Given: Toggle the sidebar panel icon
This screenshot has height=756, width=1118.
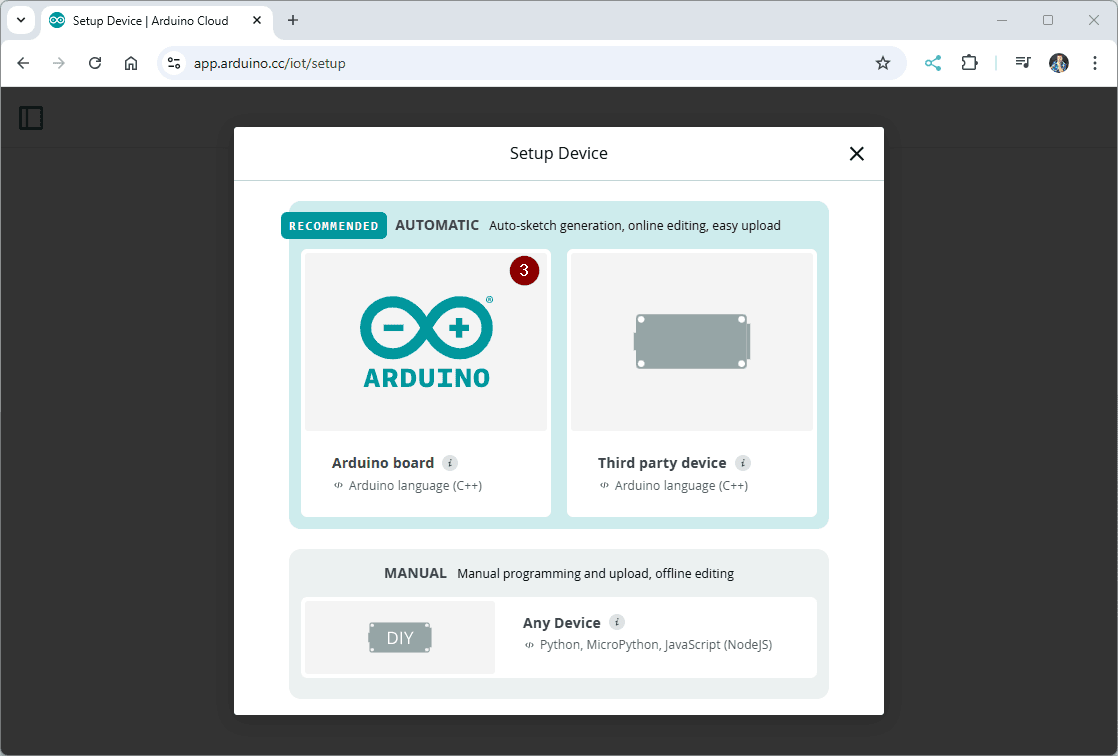Looking at the screenshot, I should click(x=31, y=118).
